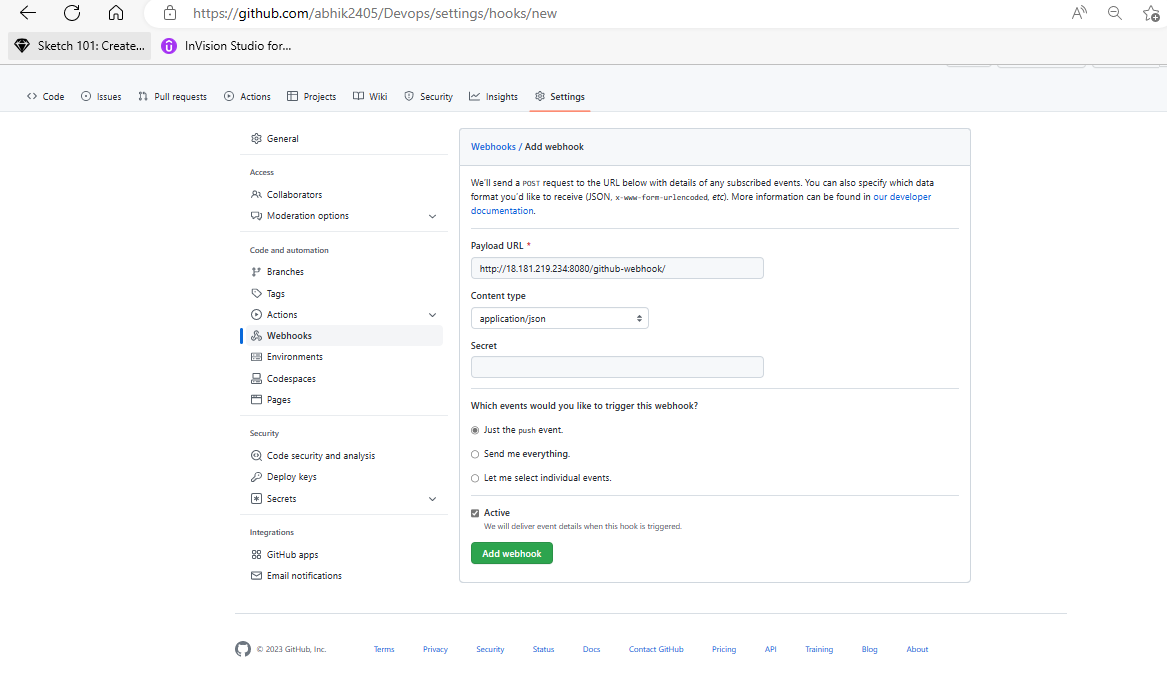Open Training footer link
Image resolution: width=1167 pixels, height=679 pixels.
tap(819, 649)
